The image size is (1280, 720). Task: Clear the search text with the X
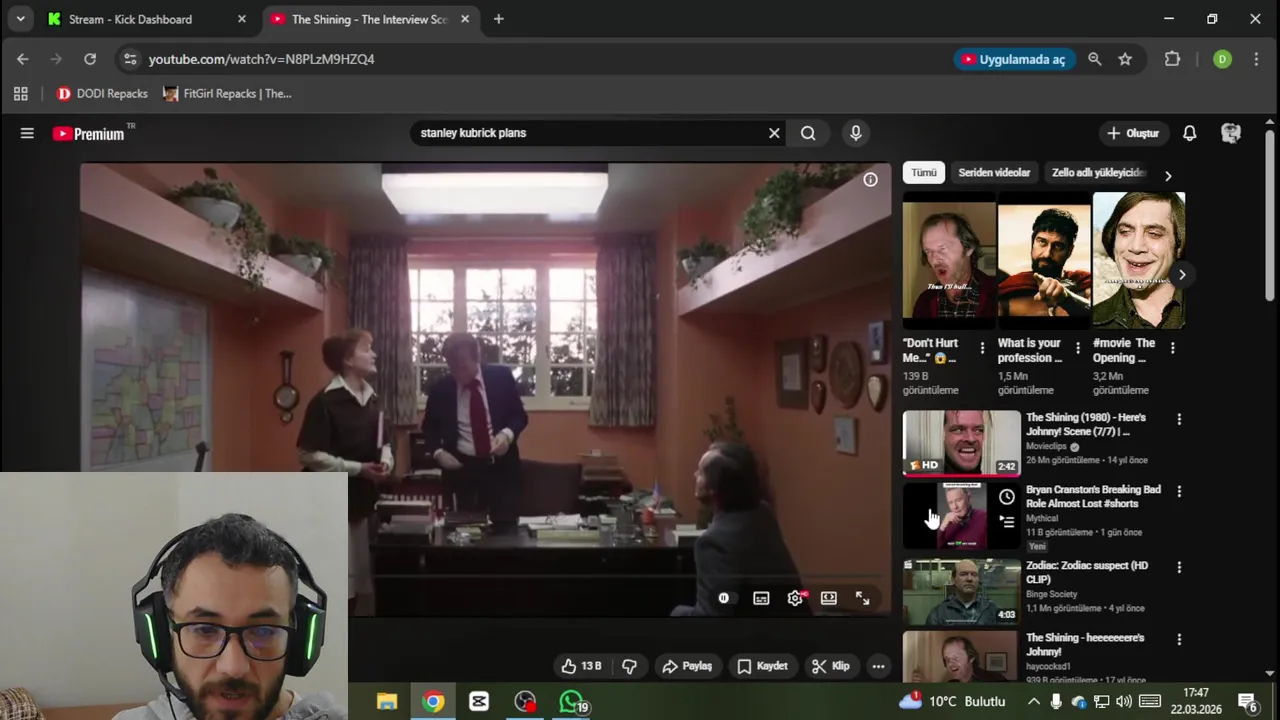click(x=774, y=133)
